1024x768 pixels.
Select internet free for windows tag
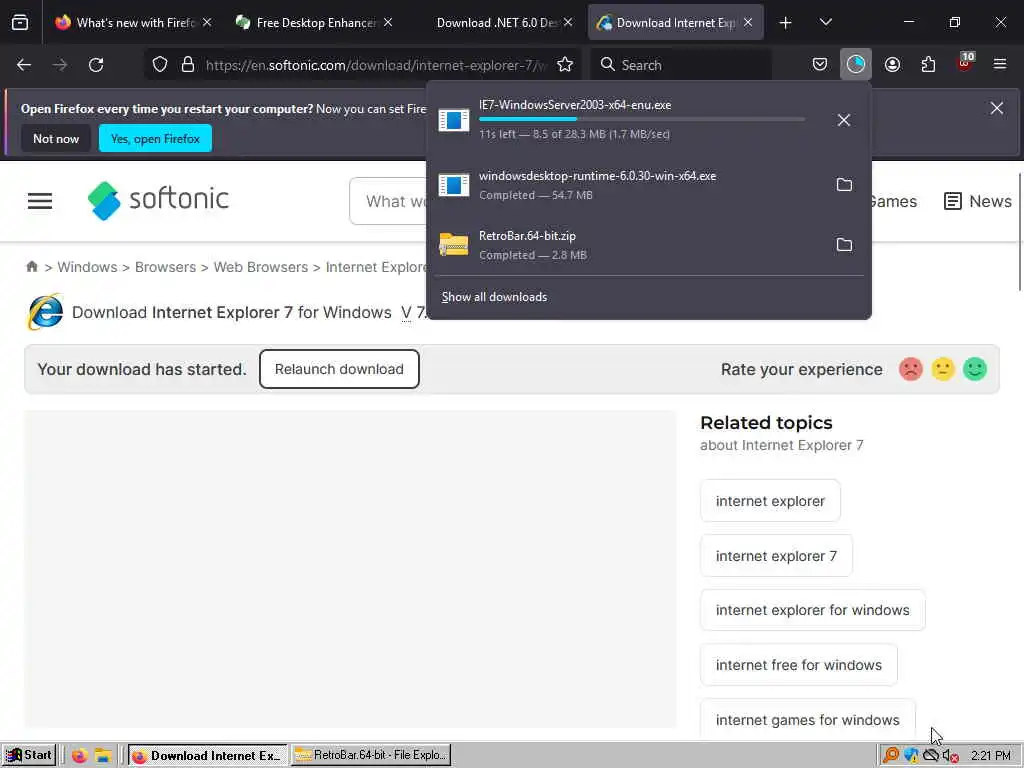click(799, 665)
